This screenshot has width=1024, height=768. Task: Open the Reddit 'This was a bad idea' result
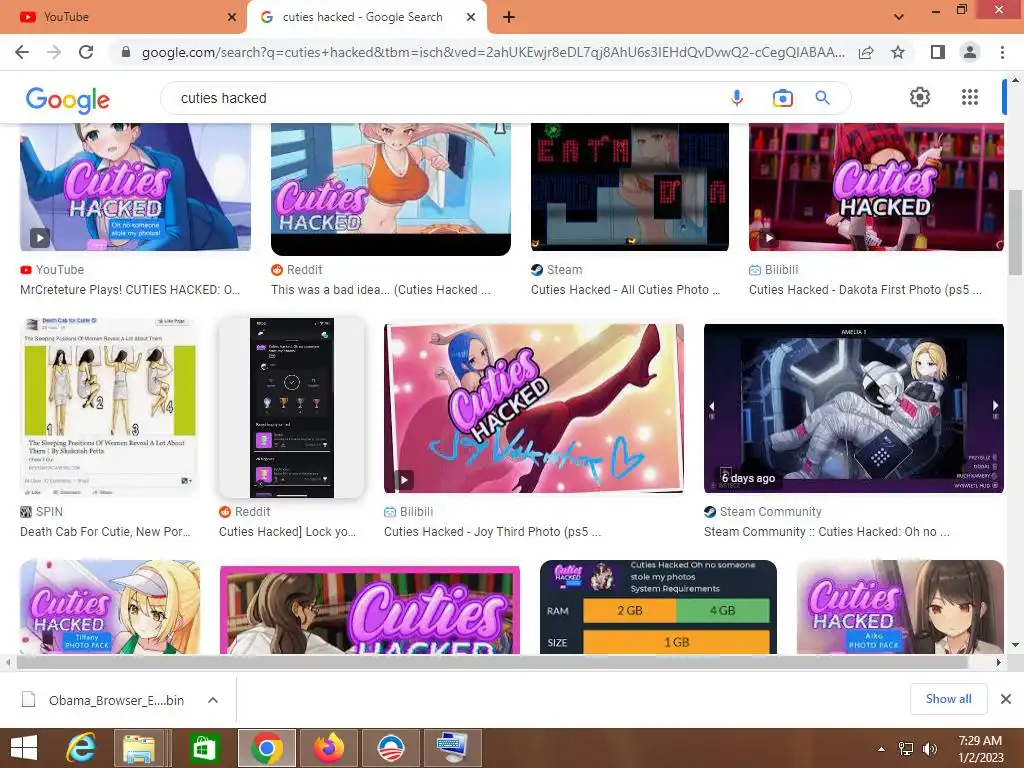tap(381, 289)
